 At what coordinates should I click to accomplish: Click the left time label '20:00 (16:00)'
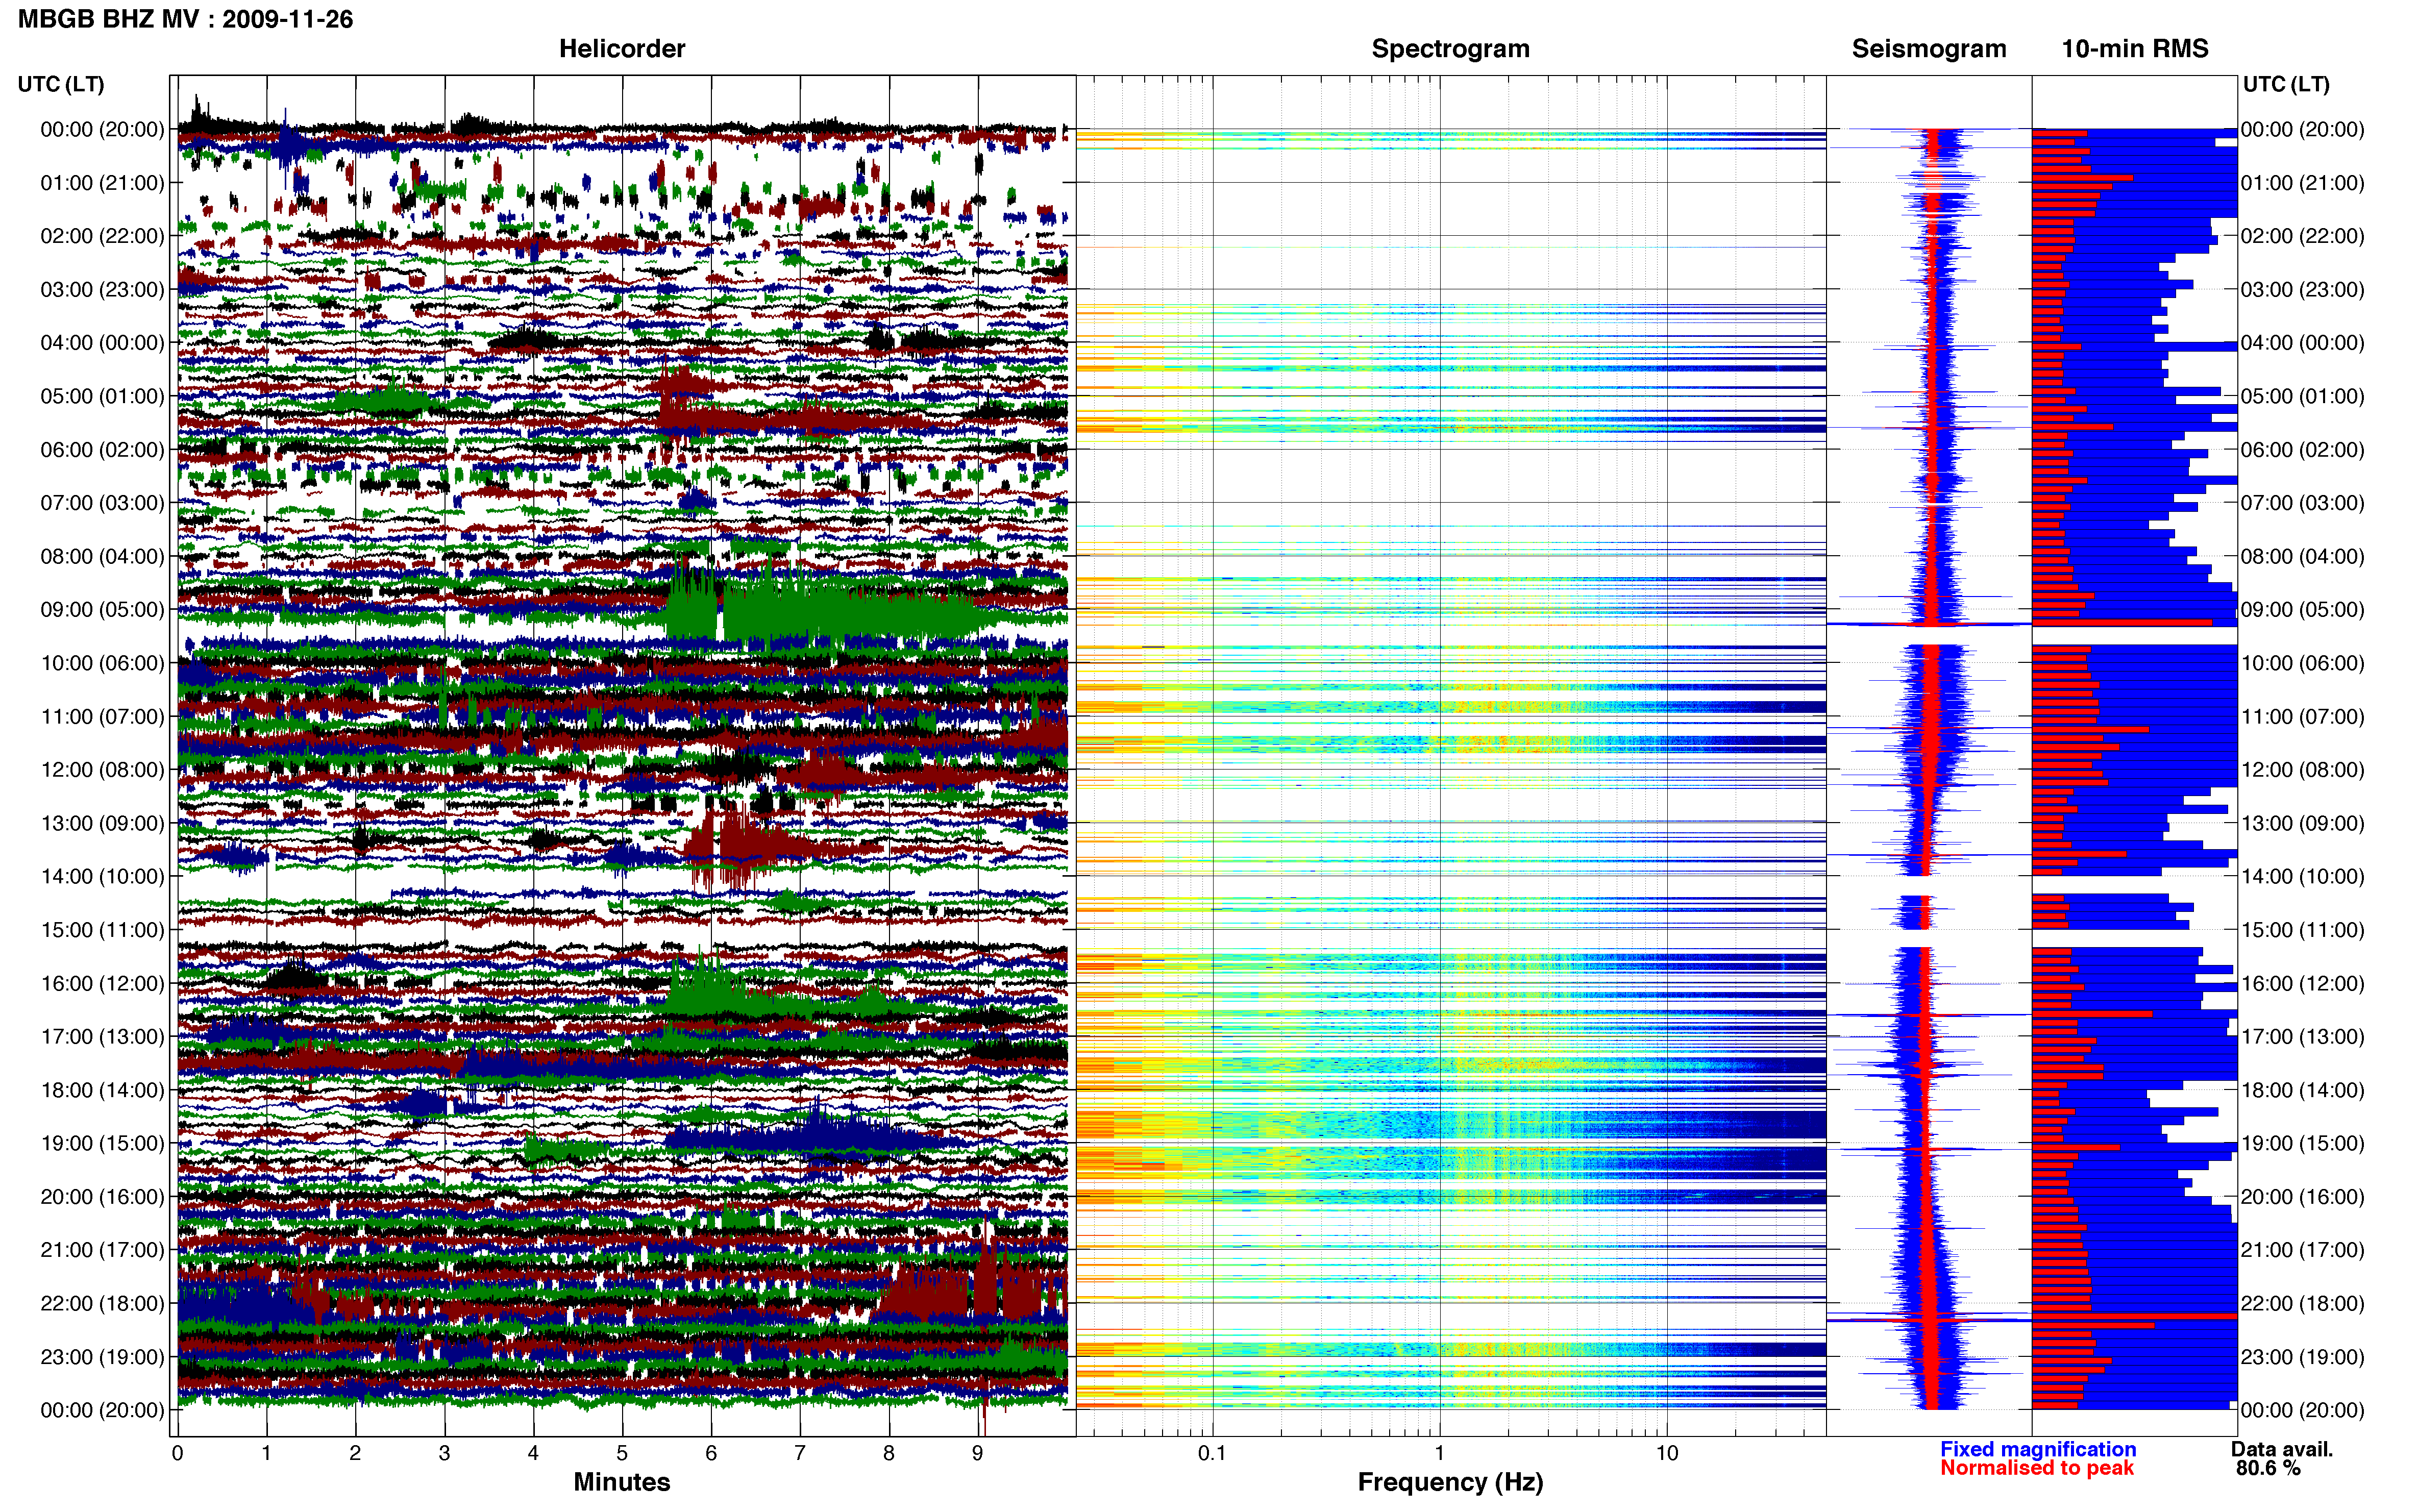[102, 1197]
